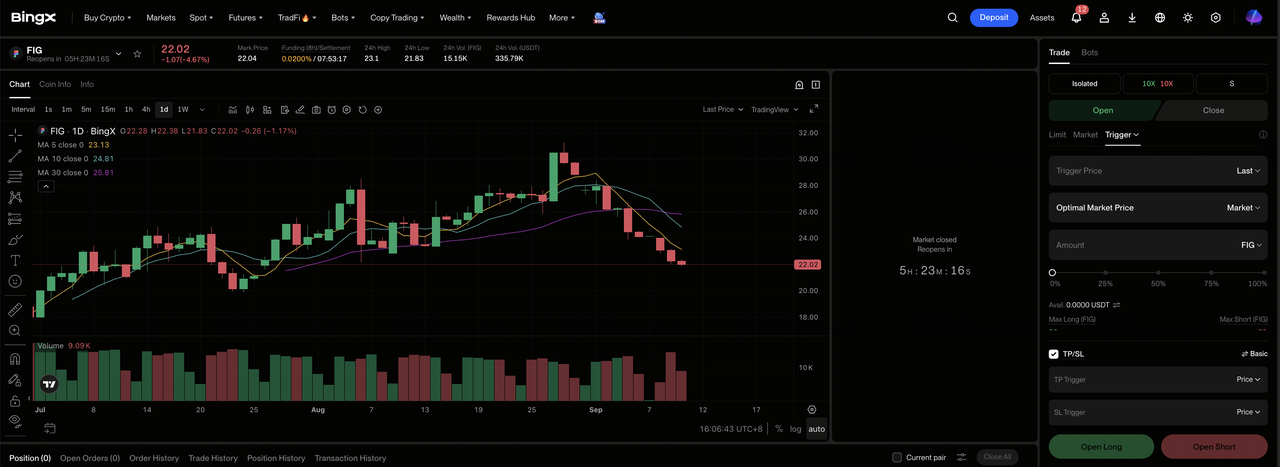This screenshot has width=1280, height=467.
Task: Set amount slider to 50% mark
Action: click(1158, 272)
